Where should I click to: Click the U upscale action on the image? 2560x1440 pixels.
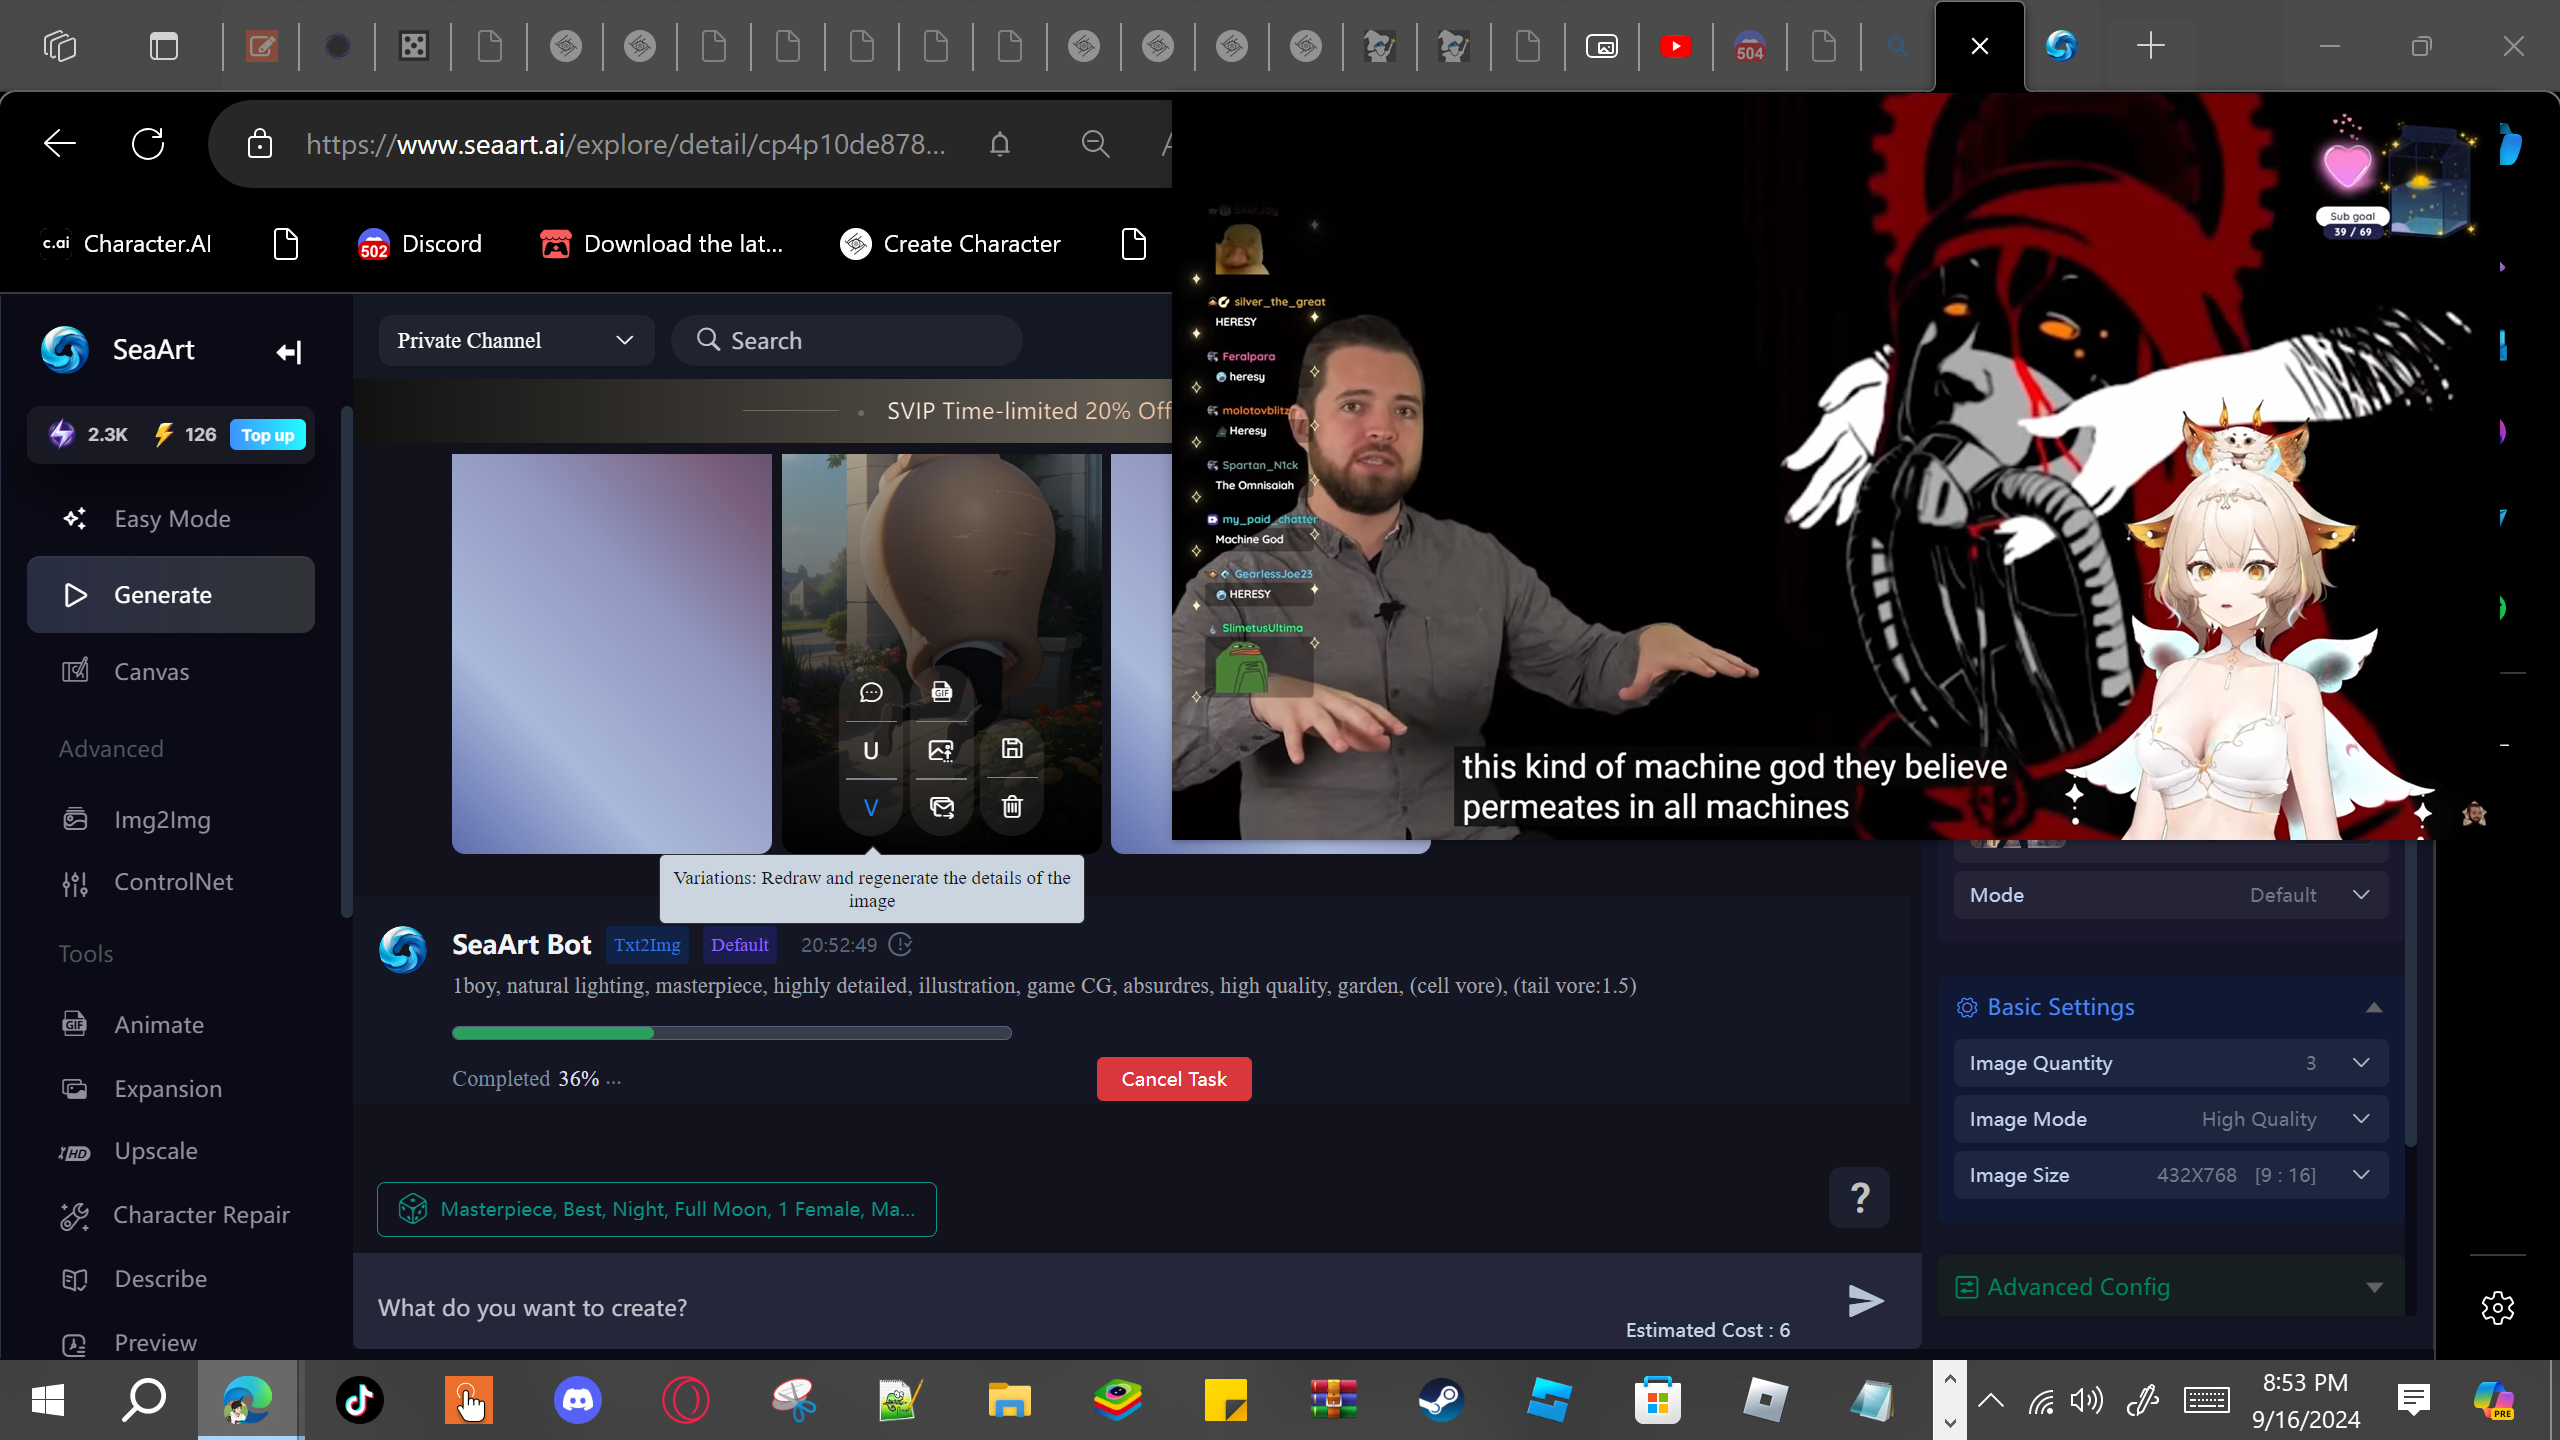(x=871, y=750)
